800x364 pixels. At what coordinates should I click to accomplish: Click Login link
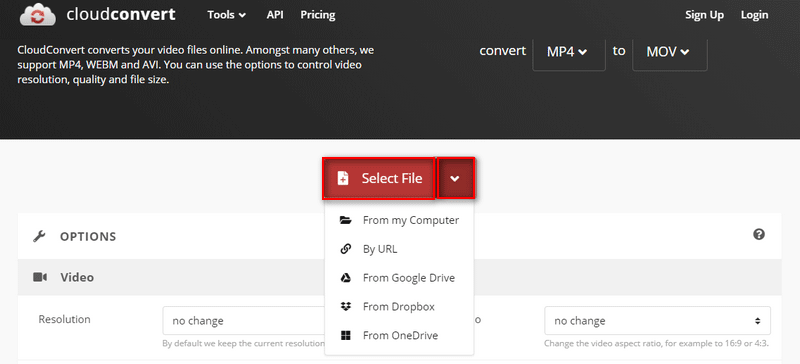pos(754,15)
